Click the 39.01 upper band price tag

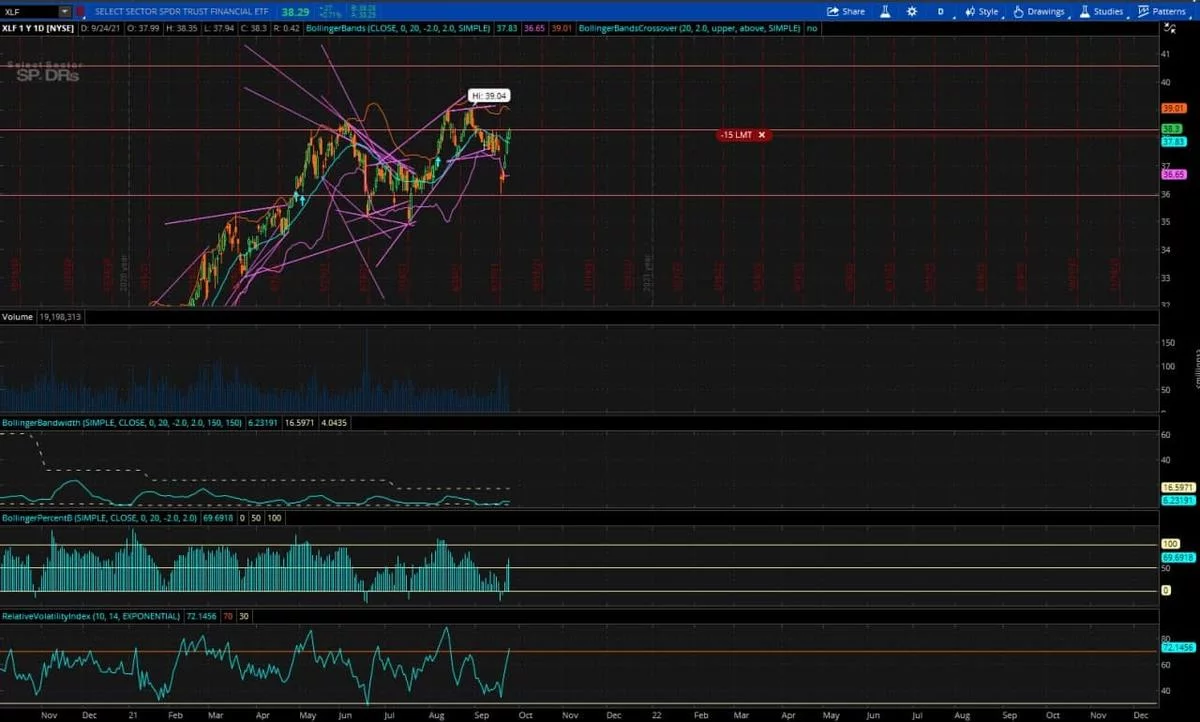[1172, 108]
